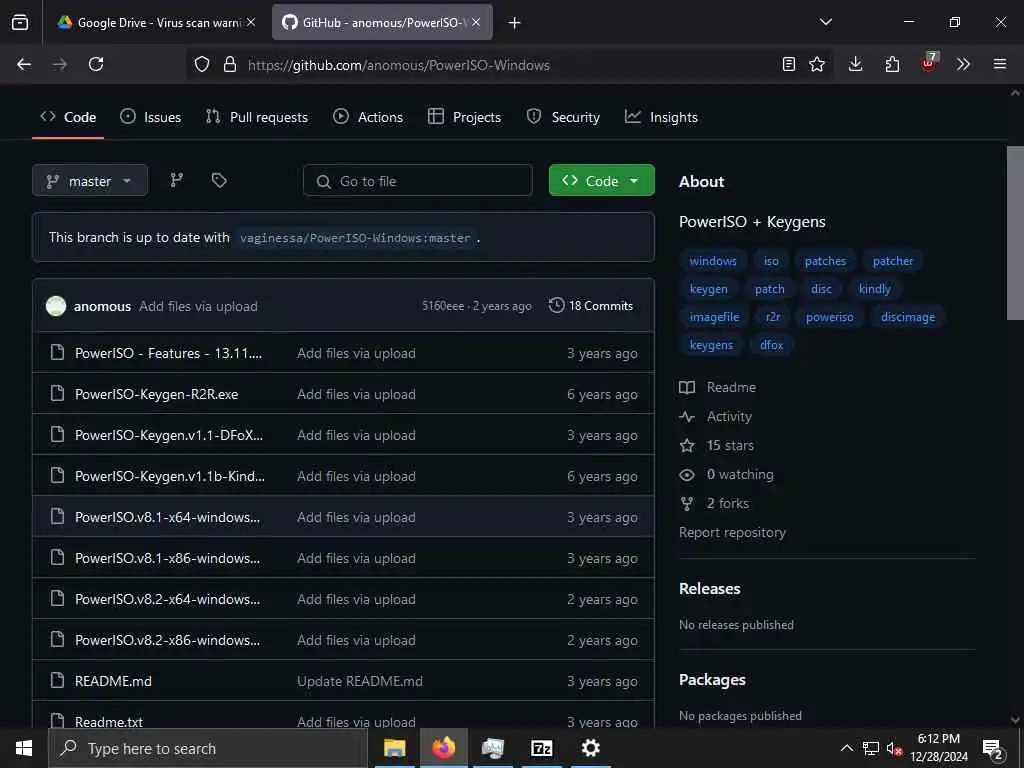Screen dimensions: 1024x768
Task: Open the notification center icon
Action: [x=993, y=749]
